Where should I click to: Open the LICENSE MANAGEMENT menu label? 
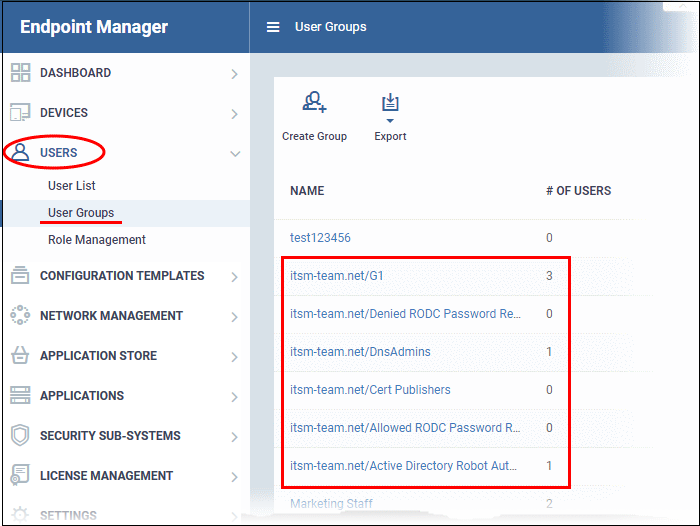click(106, 476)
